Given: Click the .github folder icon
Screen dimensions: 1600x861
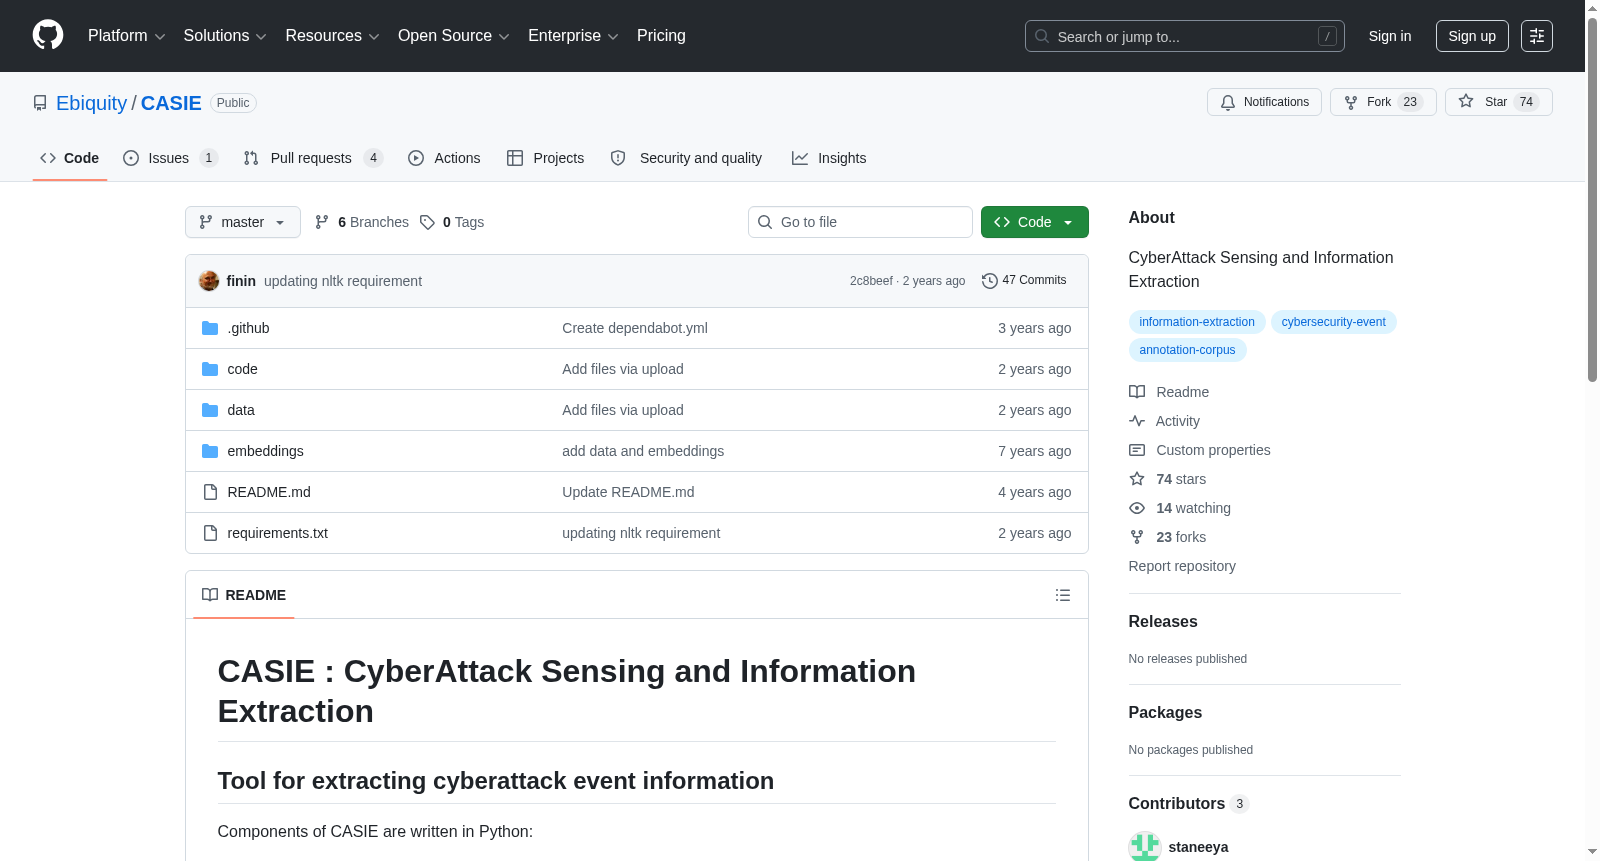Looking at the screenshot, I should click(x=210, y=328).
